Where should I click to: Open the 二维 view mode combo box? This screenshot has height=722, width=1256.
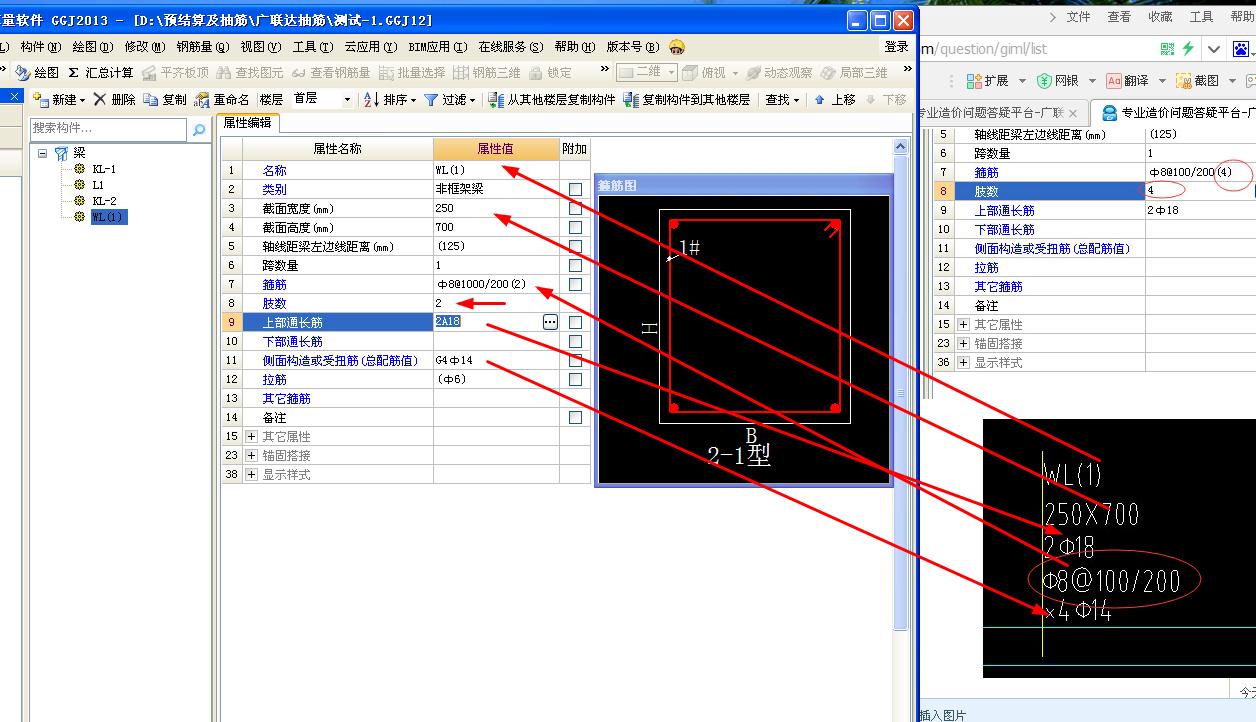(x=646, y=72)
